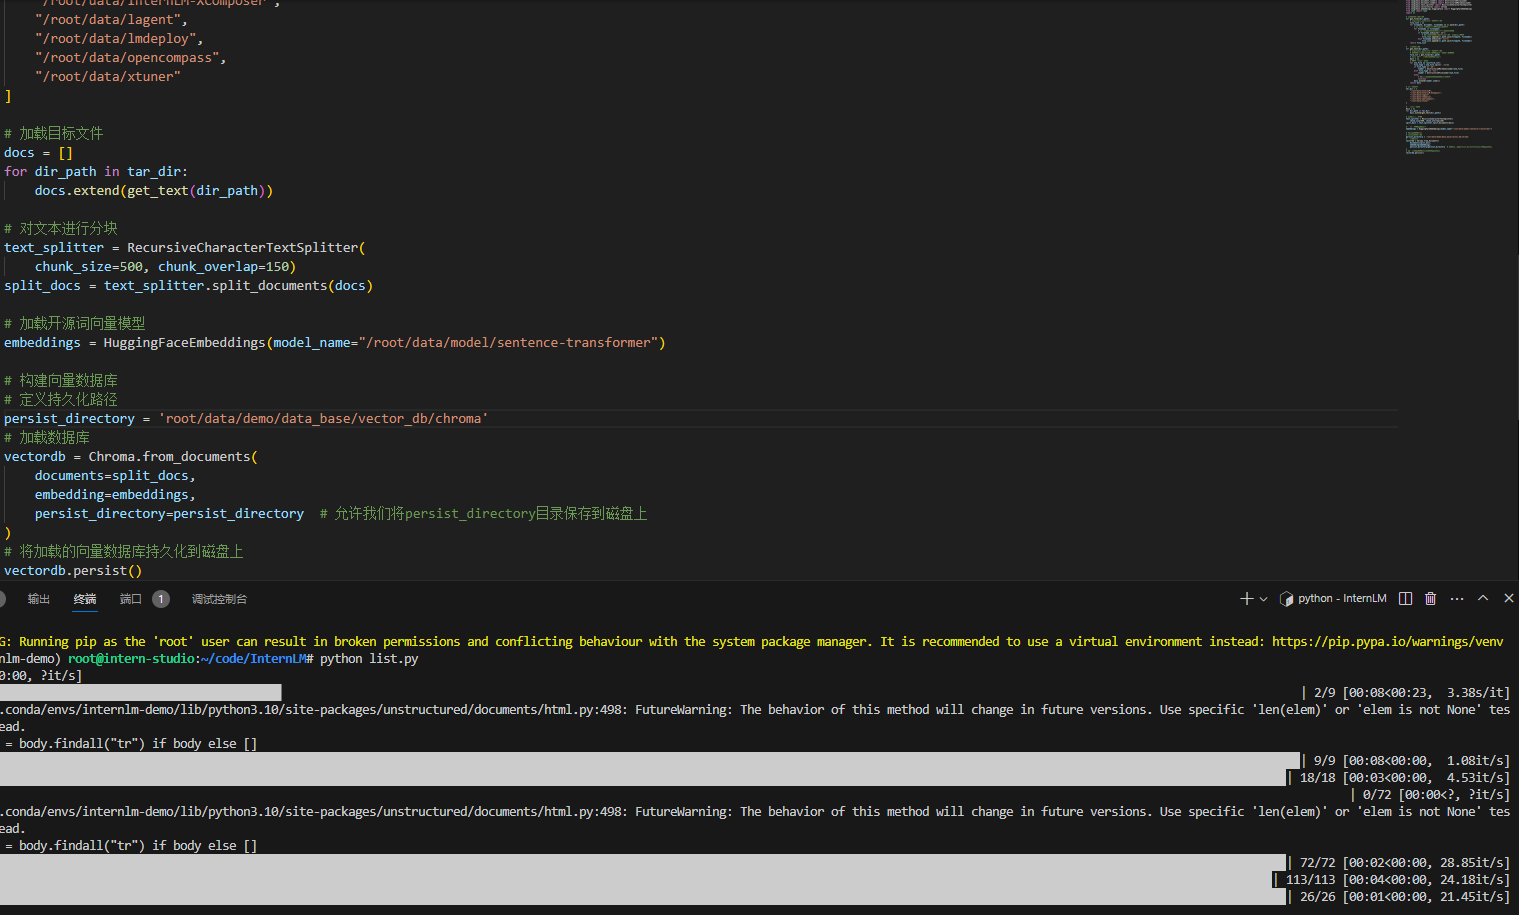Screen dimensions: 1519x915
Task: Click the persist_directory path string
Action: point(323,418)
